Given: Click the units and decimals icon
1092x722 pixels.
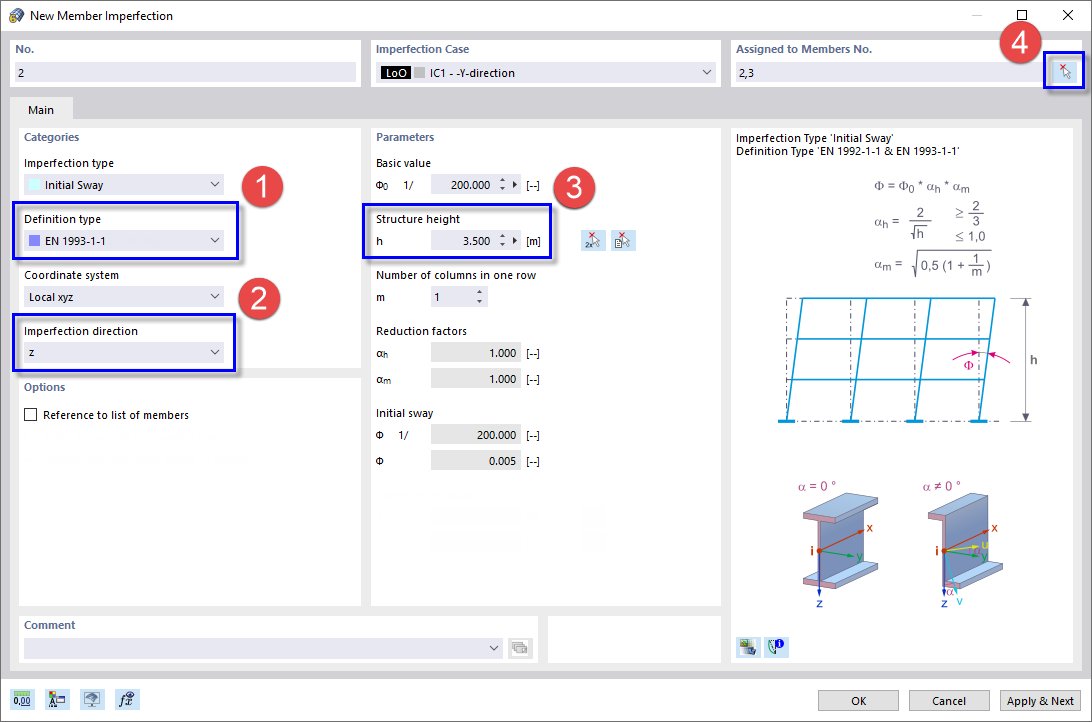Looking at the screenshot, I should (22, 700).
